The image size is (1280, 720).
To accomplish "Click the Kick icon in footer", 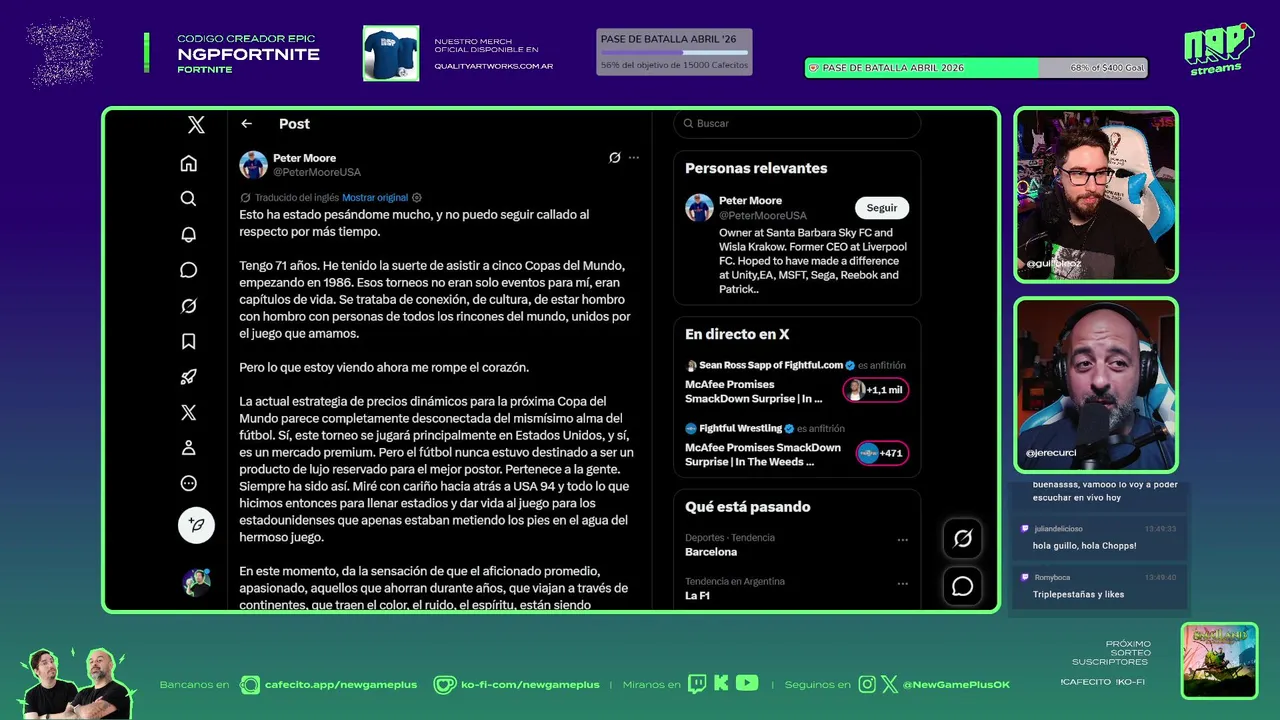I will [x=721, y=684].
